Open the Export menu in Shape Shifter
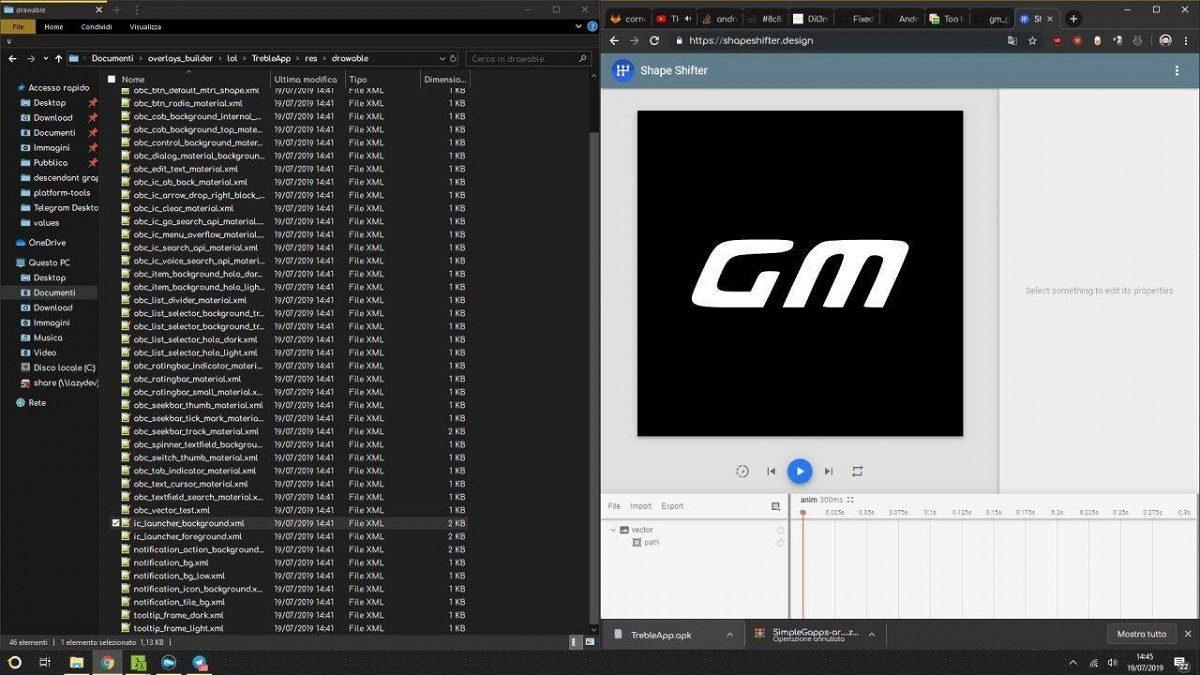Viewport: 1200px width, 675px height. coord(672,506)
